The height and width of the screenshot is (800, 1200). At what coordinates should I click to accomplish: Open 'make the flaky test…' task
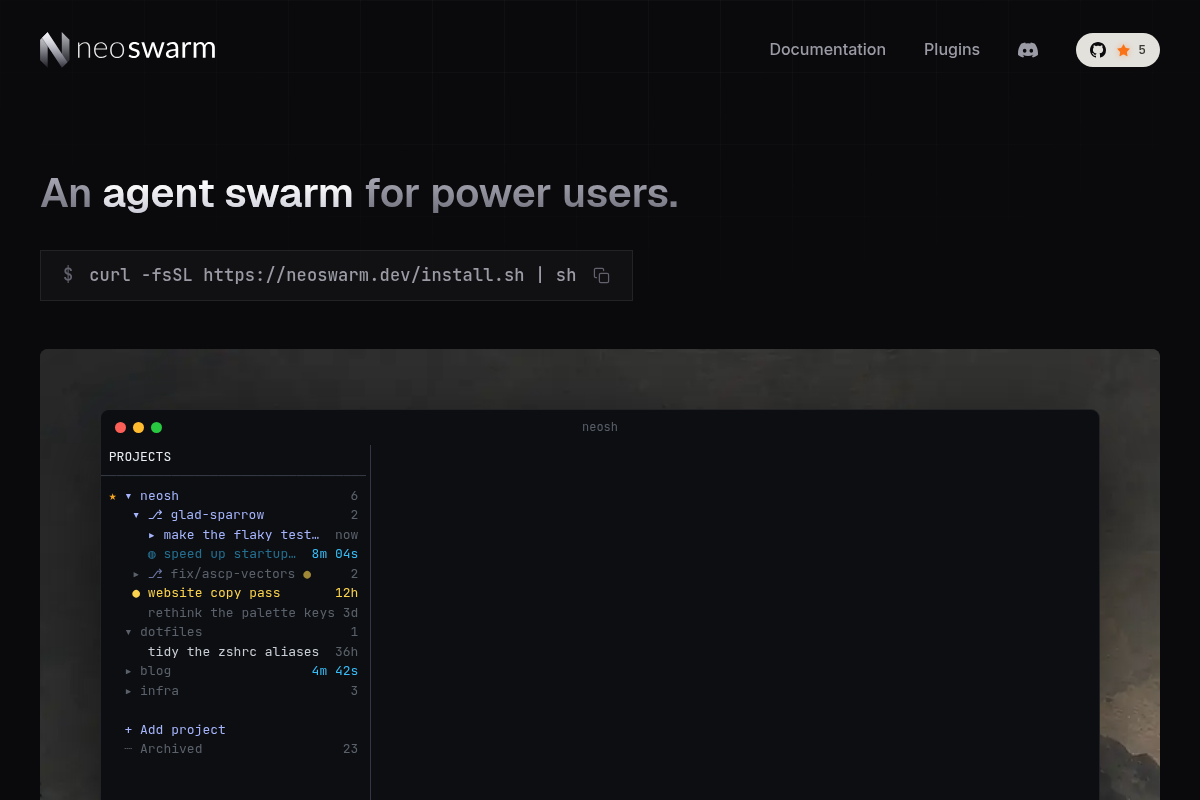click(x=241, y=535)
